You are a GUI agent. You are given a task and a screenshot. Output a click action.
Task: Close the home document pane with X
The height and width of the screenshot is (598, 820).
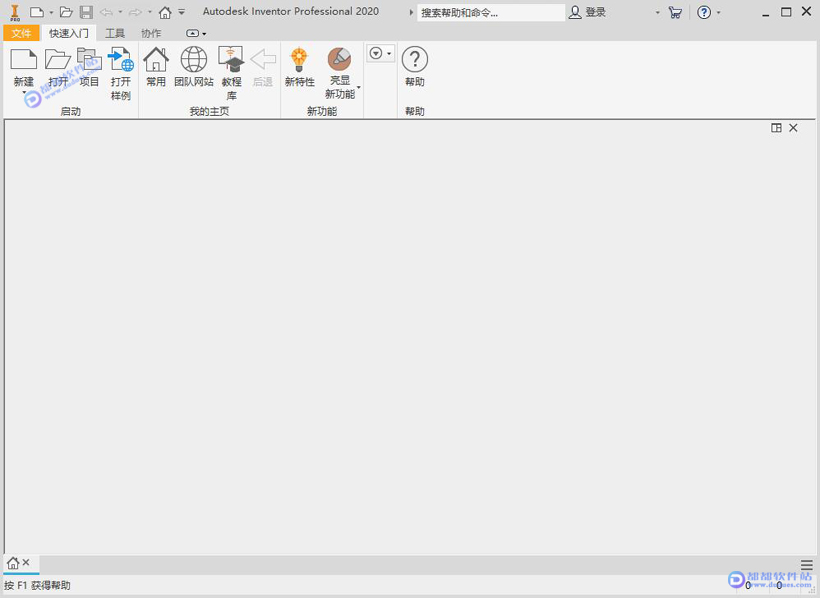[793, 128]
